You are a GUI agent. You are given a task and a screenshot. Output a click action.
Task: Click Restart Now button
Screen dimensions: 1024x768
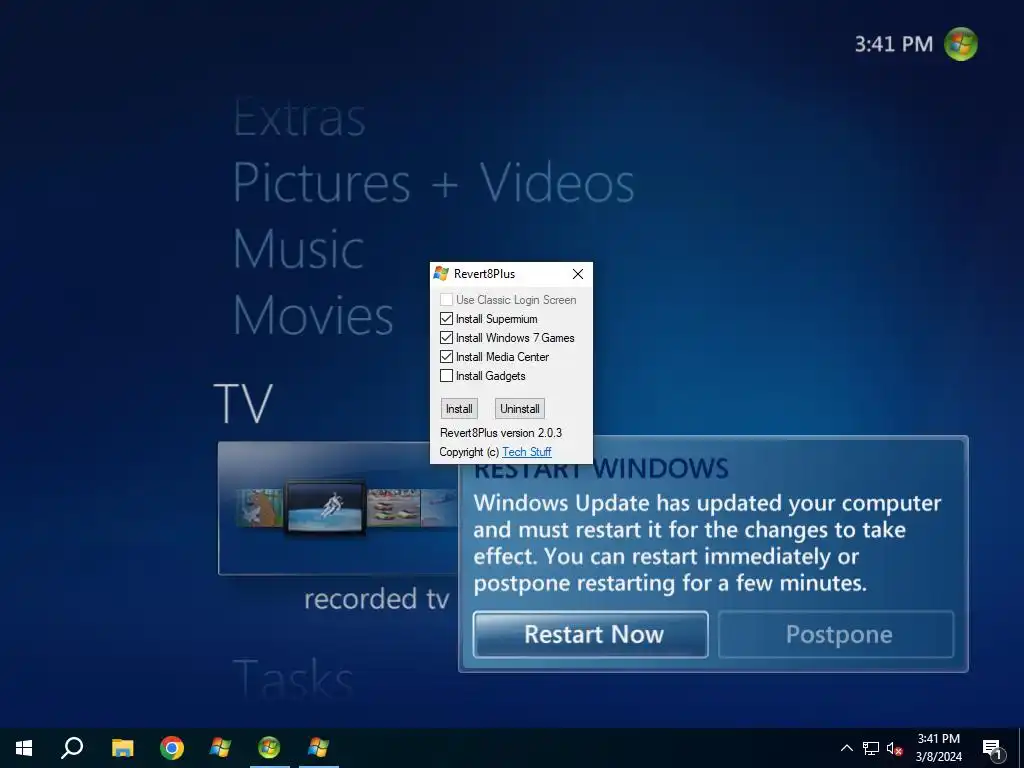(x=591, y=634)
